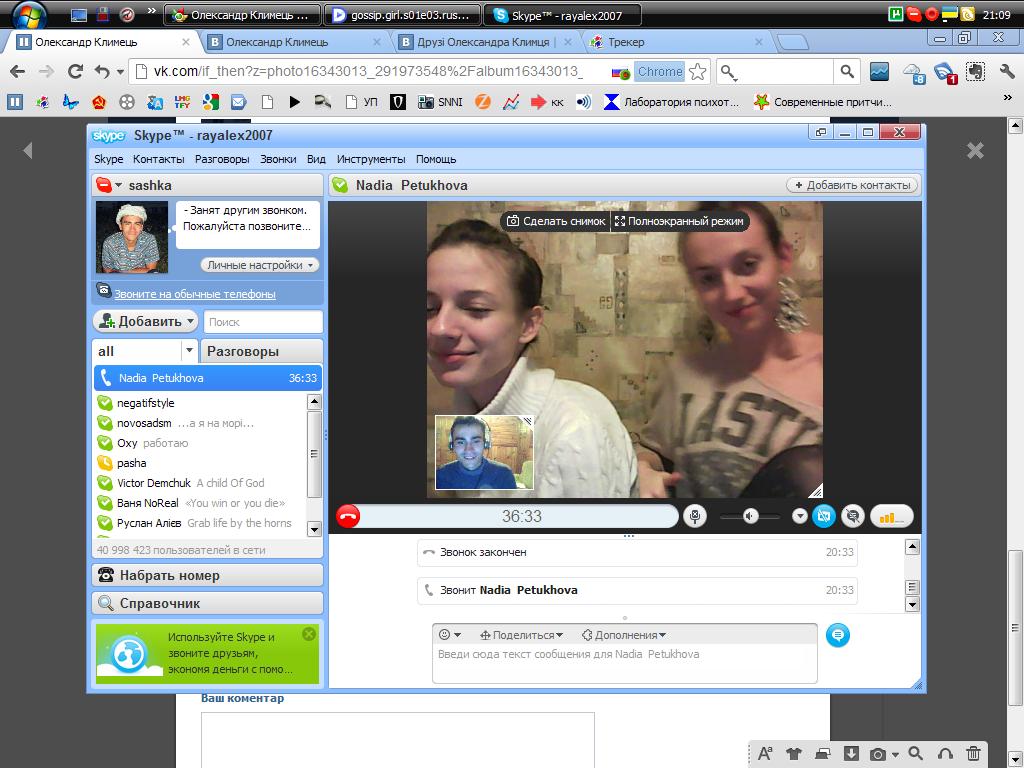Open the Звонки menu
The width and height of the screenshot is (1024, 768).
pos(278,159)
